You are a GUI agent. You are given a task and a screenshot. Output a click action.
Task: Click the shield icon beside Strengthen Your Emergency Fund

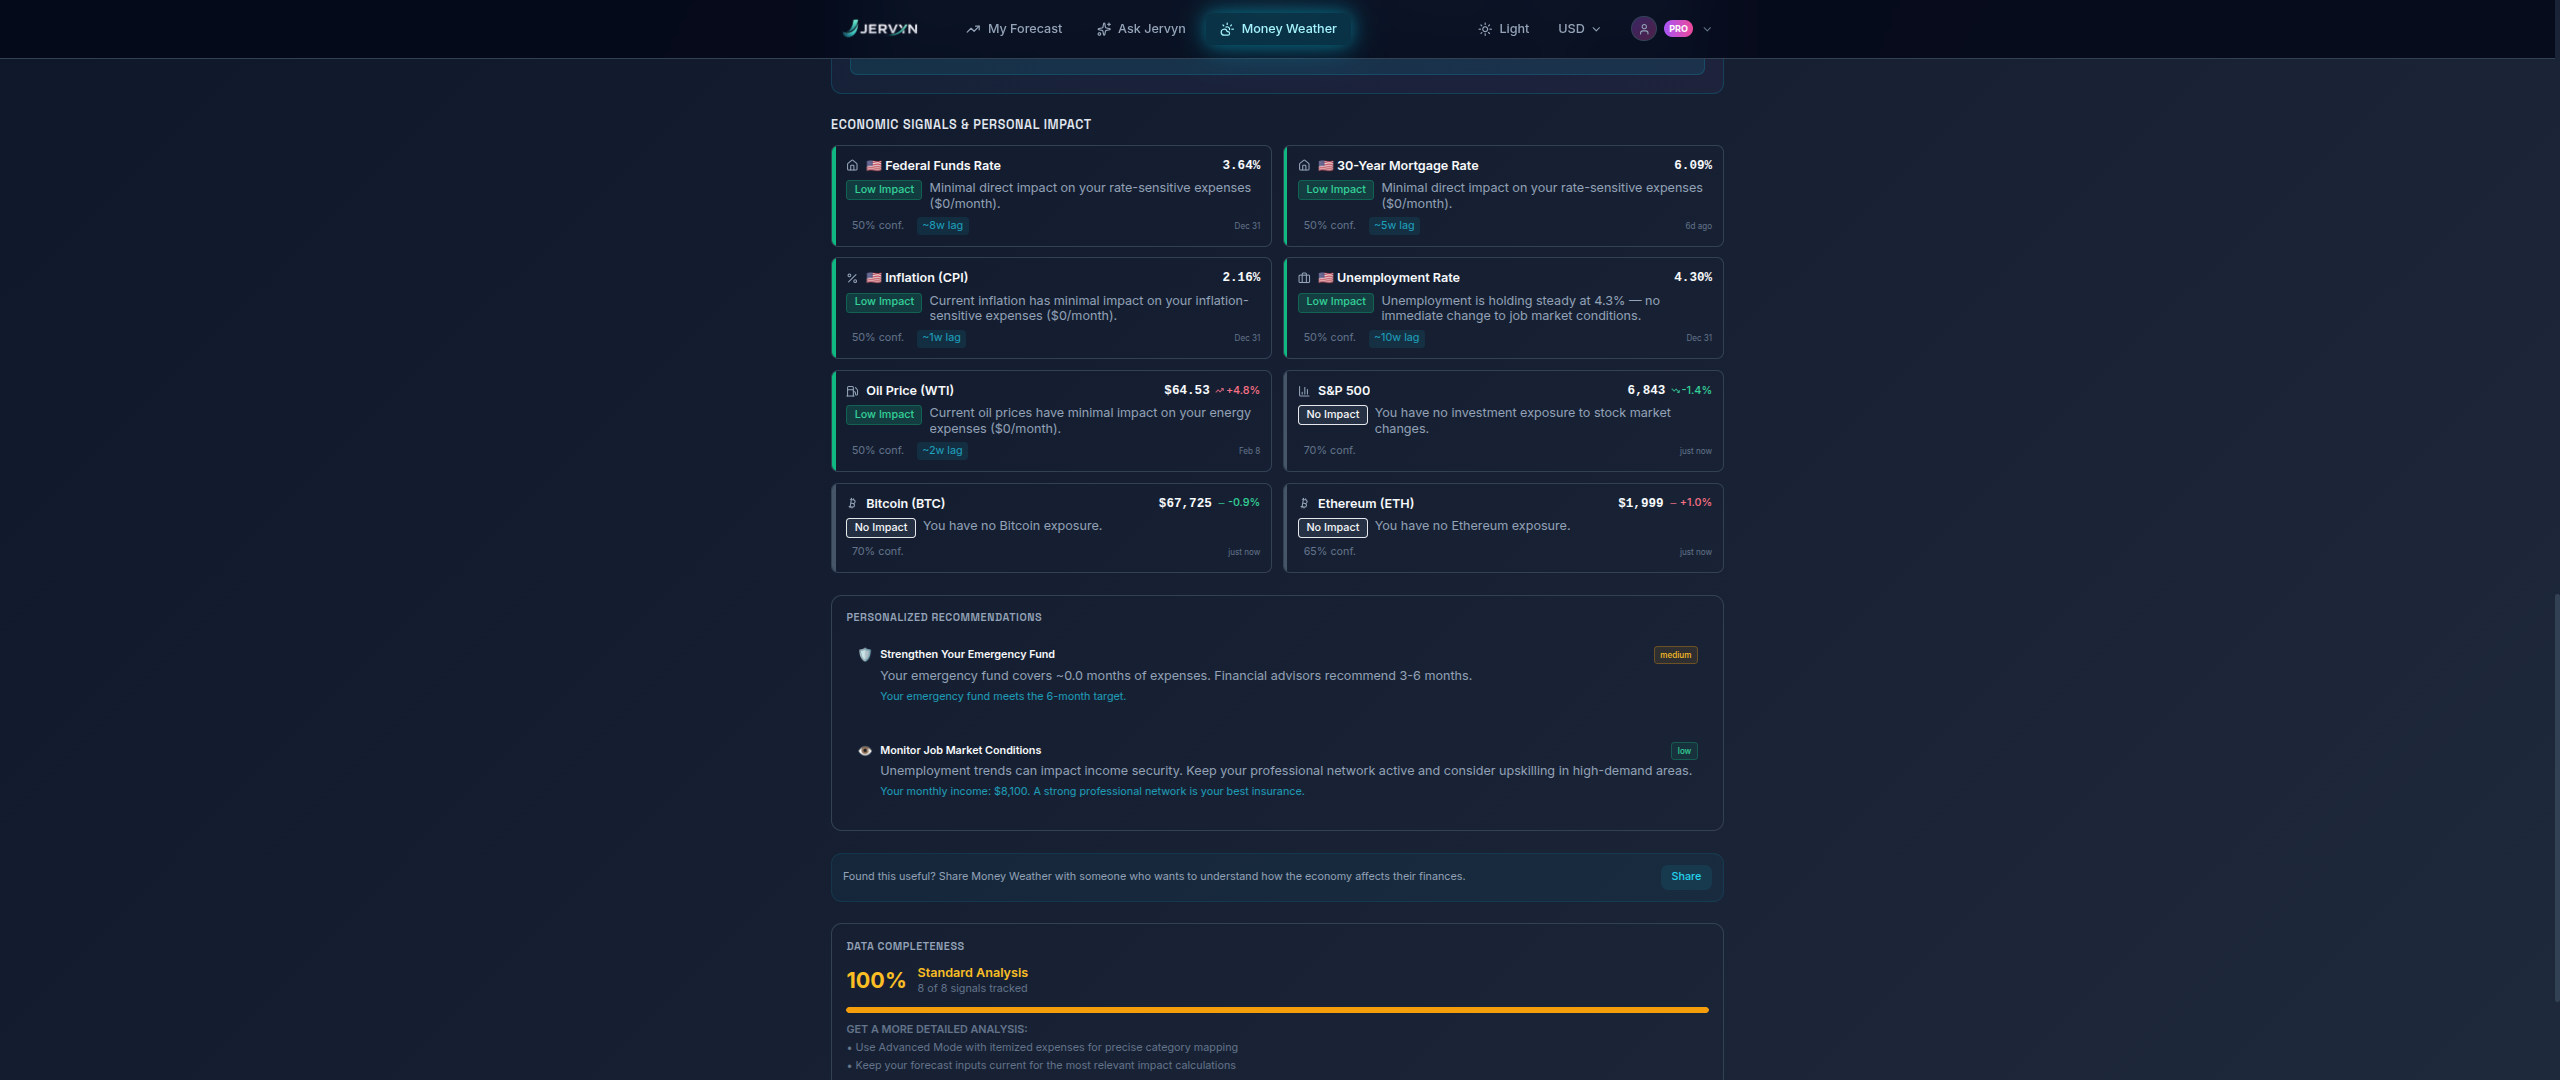[x=864, y=654]
